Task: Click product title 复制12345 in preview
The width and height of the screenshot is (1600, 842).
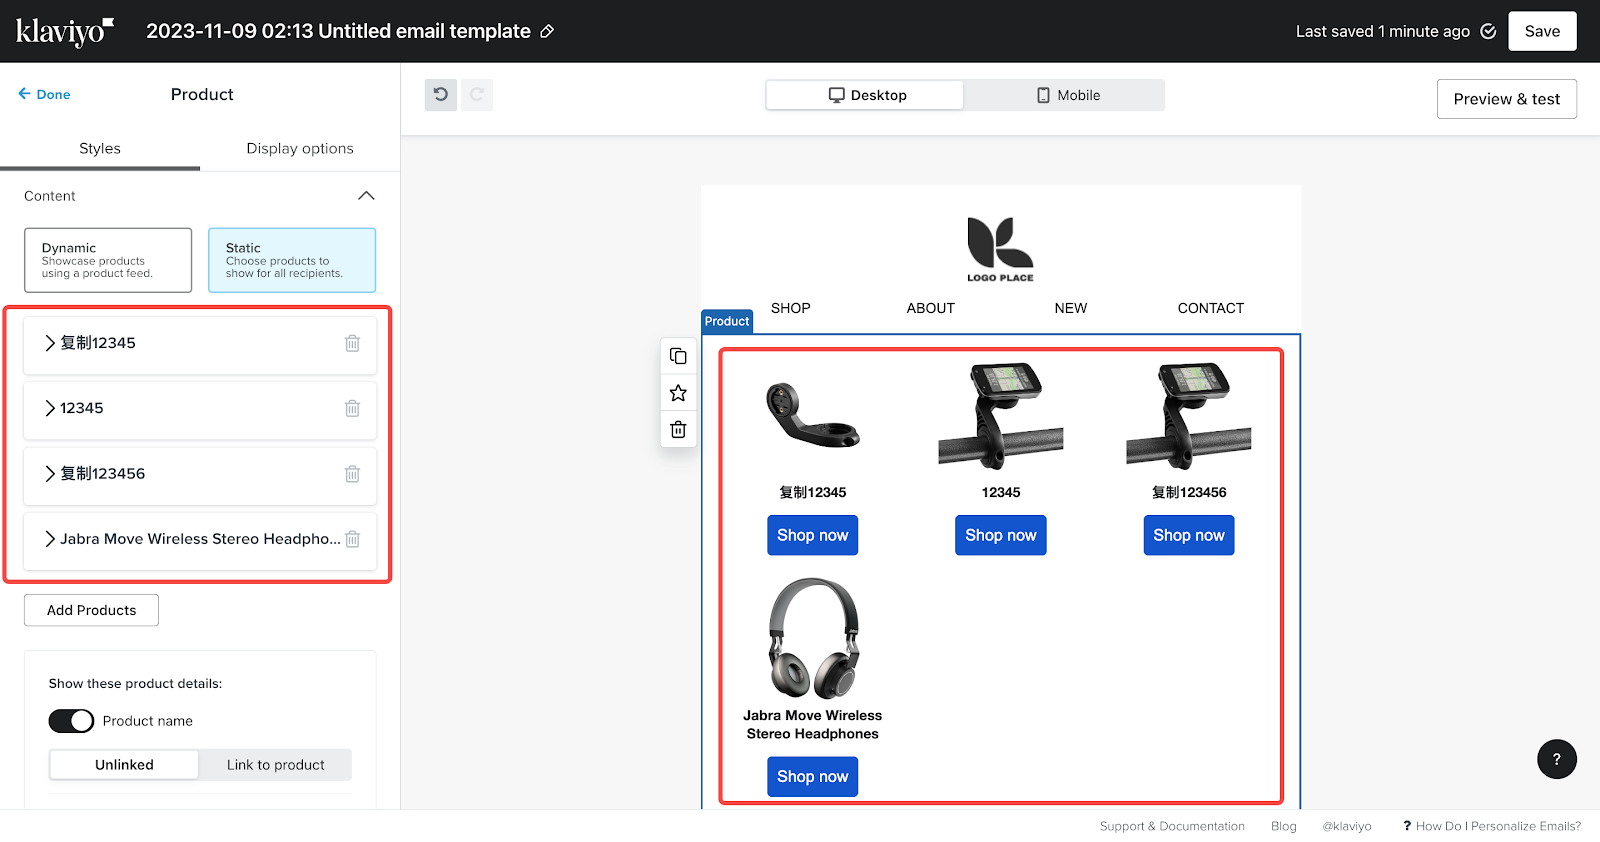Action: (813, 492)
